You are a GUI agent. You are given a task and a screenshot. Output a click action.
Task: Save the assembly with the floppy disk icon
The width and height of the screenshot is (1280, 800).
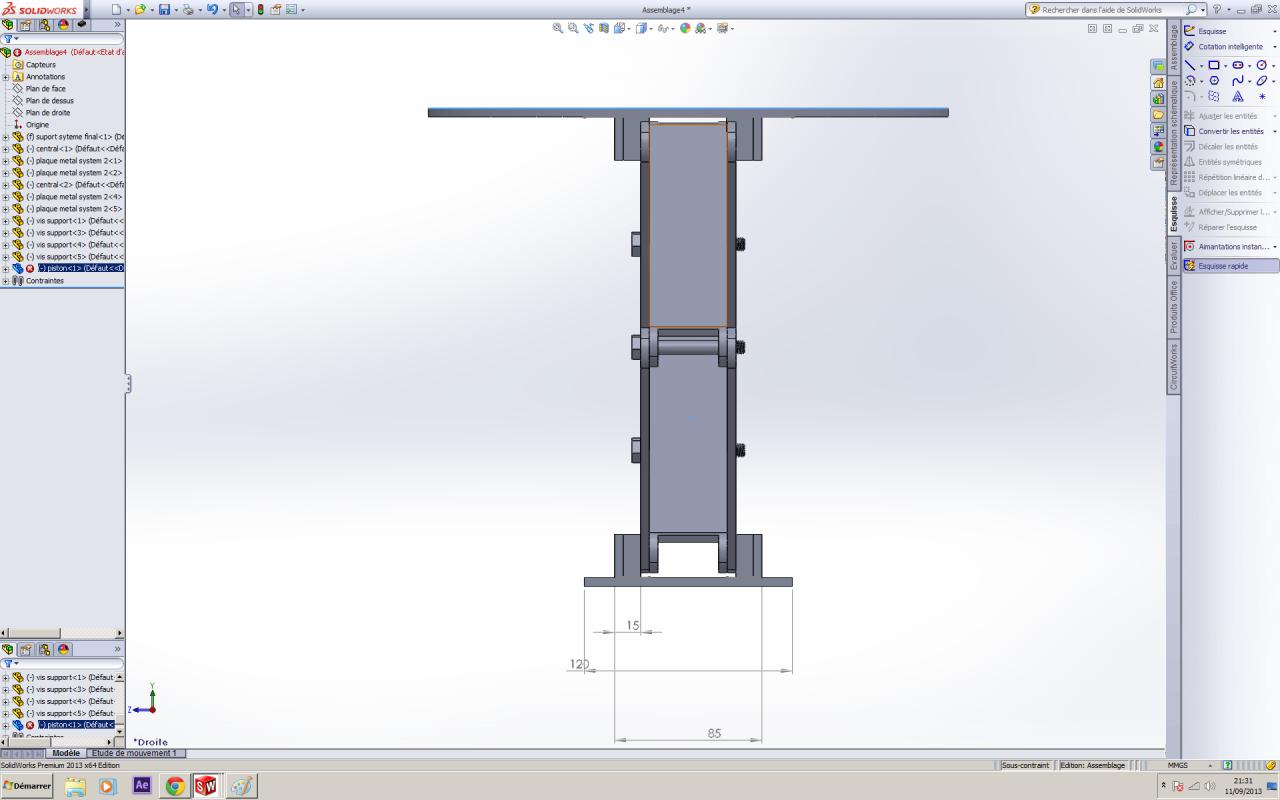pyautogui.click(x=165, y=10)
